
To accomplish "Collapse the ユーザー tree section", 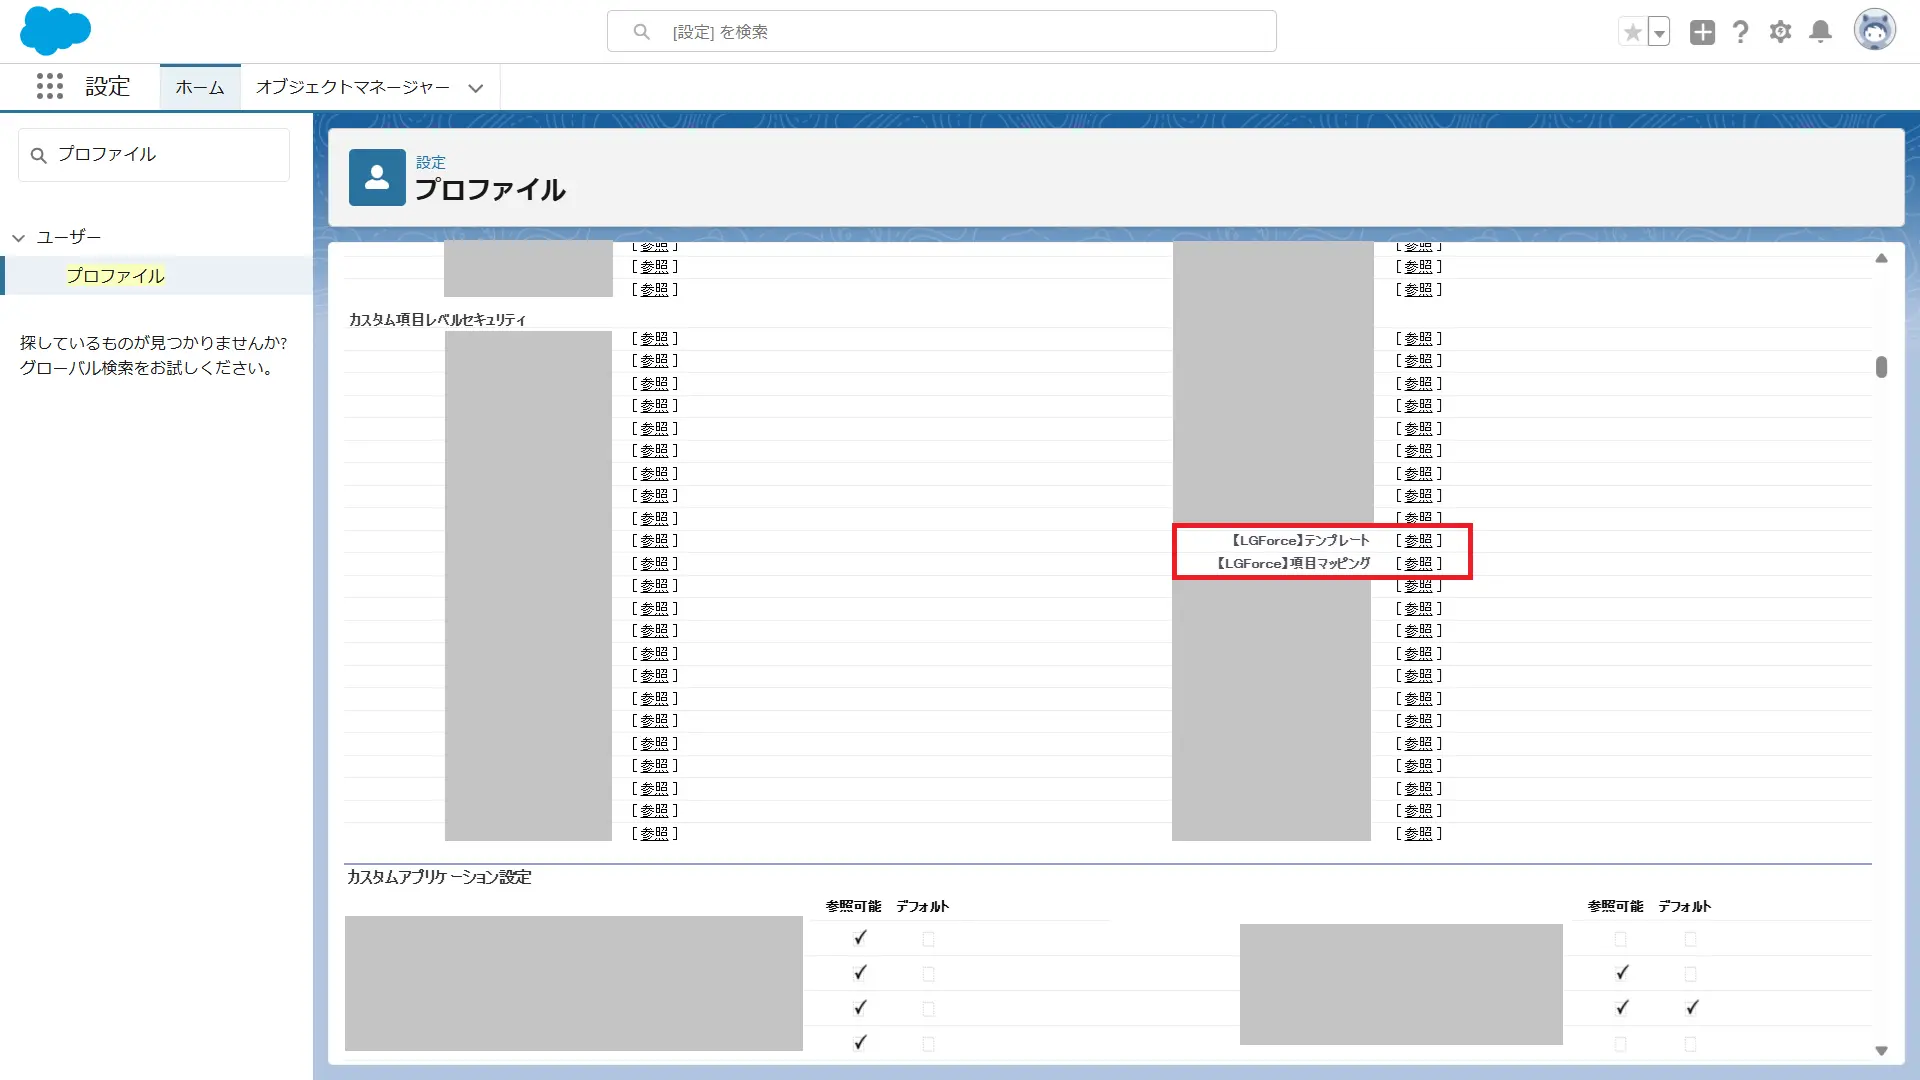I will coord(19,238).
